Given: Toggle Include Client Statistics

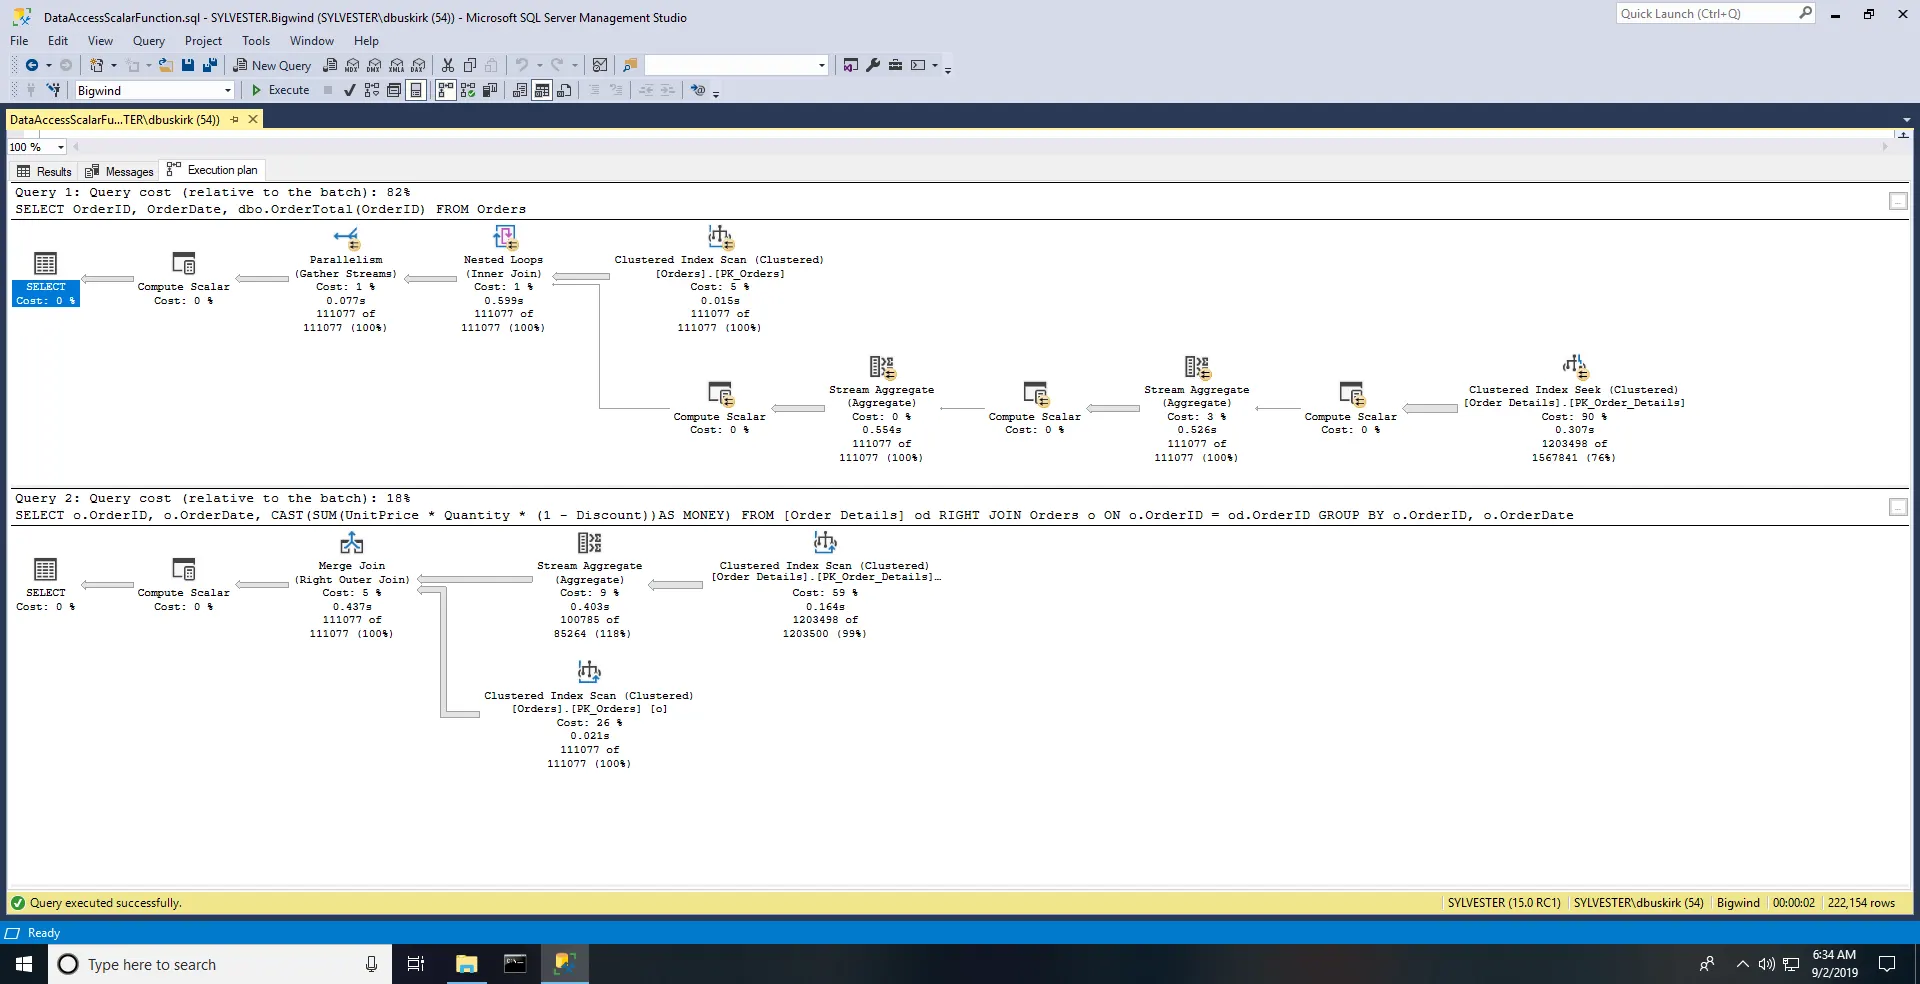Looking at the screenshot, I should pos(490,90).
